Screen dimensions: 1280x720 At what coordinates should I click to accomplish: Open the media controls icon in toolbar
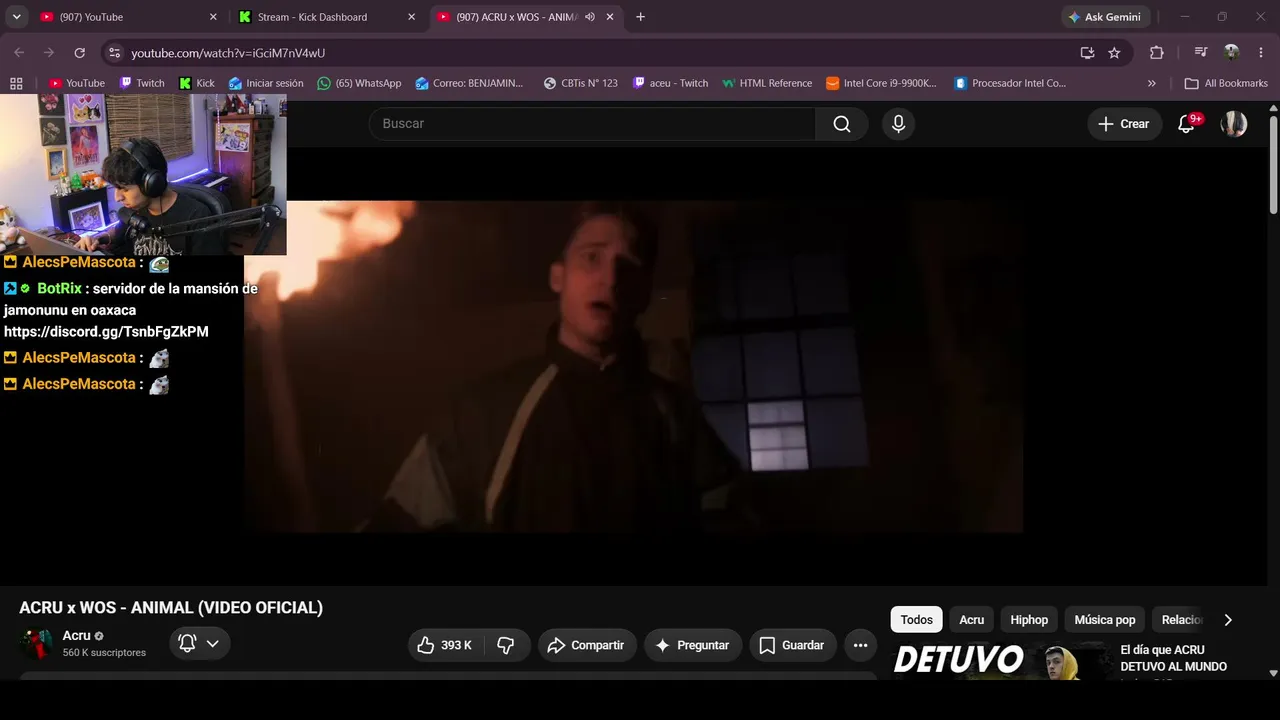point(1201,53)
